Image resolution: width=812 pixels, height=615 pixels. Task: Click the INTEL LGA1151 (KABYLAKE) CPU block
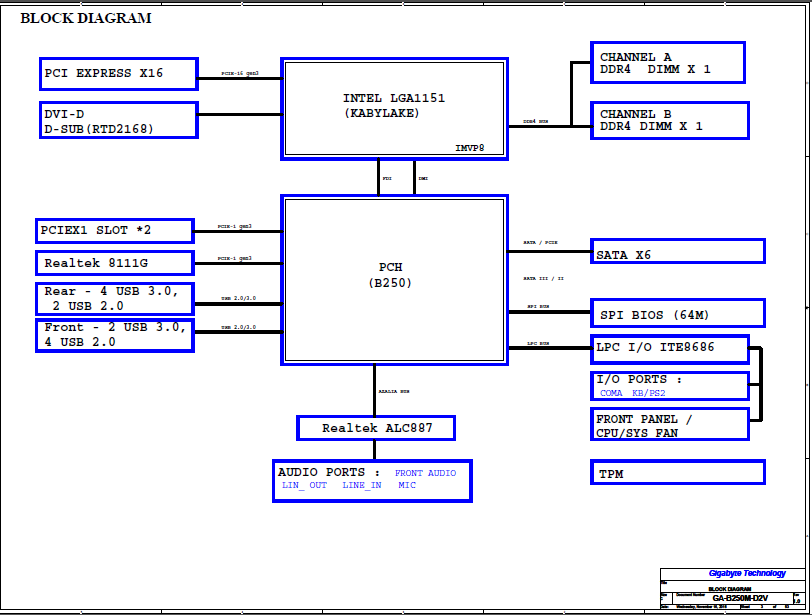pyautogui.click(x=394, y=108)
